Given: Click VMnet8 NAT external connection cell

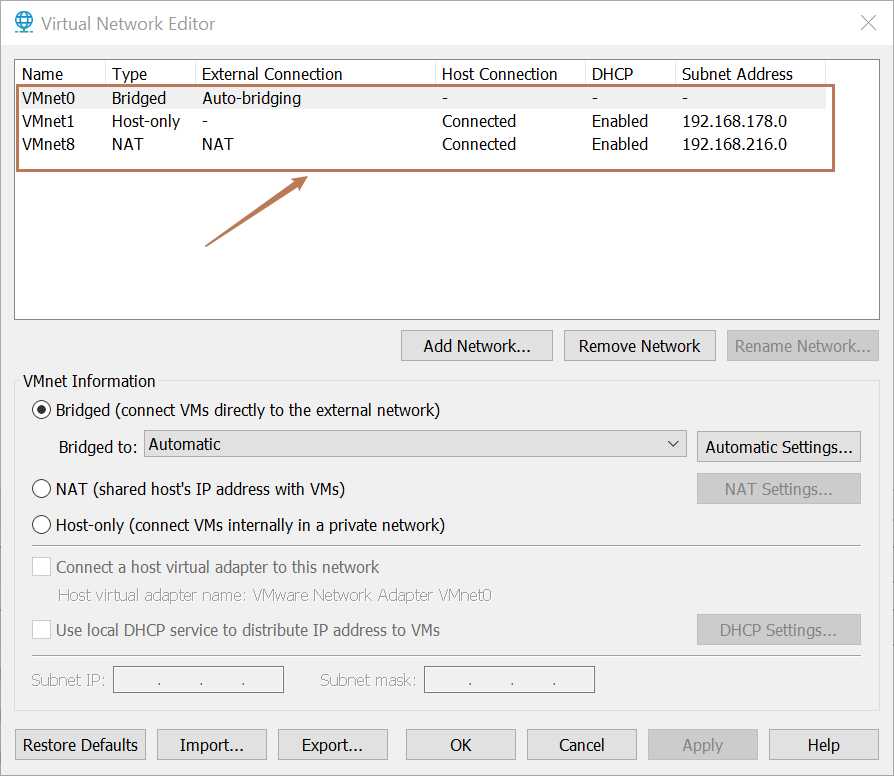Looking at the screenshot, I should tap(217, 144).
